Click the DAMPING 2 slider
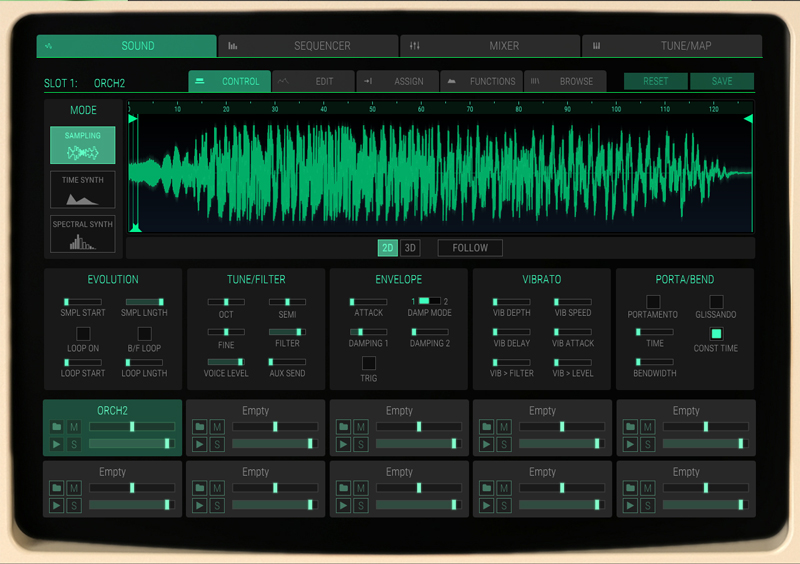The image size is (800, 564). tap(430, 332)
